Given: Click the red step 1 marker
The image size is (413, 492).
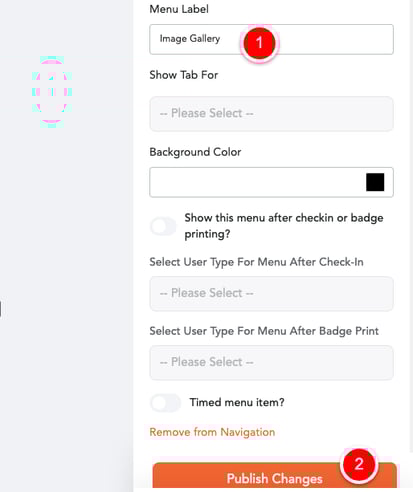Looking at the screenshot, I should coord(259,43).
